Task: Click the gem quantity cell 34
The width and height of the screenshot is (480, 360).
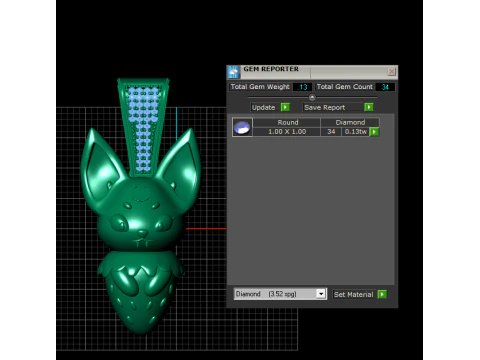Action: (331, 132)
